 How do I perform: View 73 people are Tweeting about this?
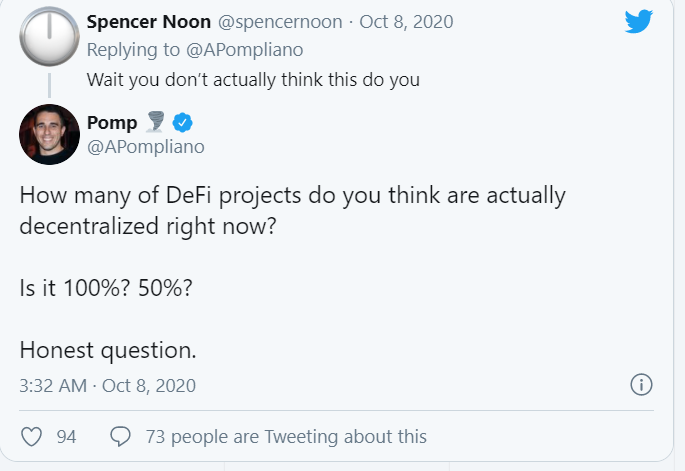coord(286,437)
